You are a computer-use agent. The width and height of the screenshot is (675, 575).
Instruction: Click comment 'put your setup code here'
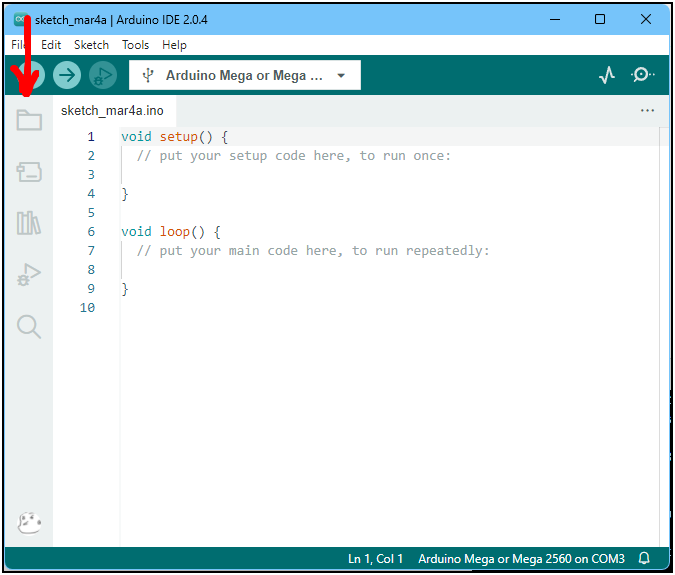click(x=293, y=156)
